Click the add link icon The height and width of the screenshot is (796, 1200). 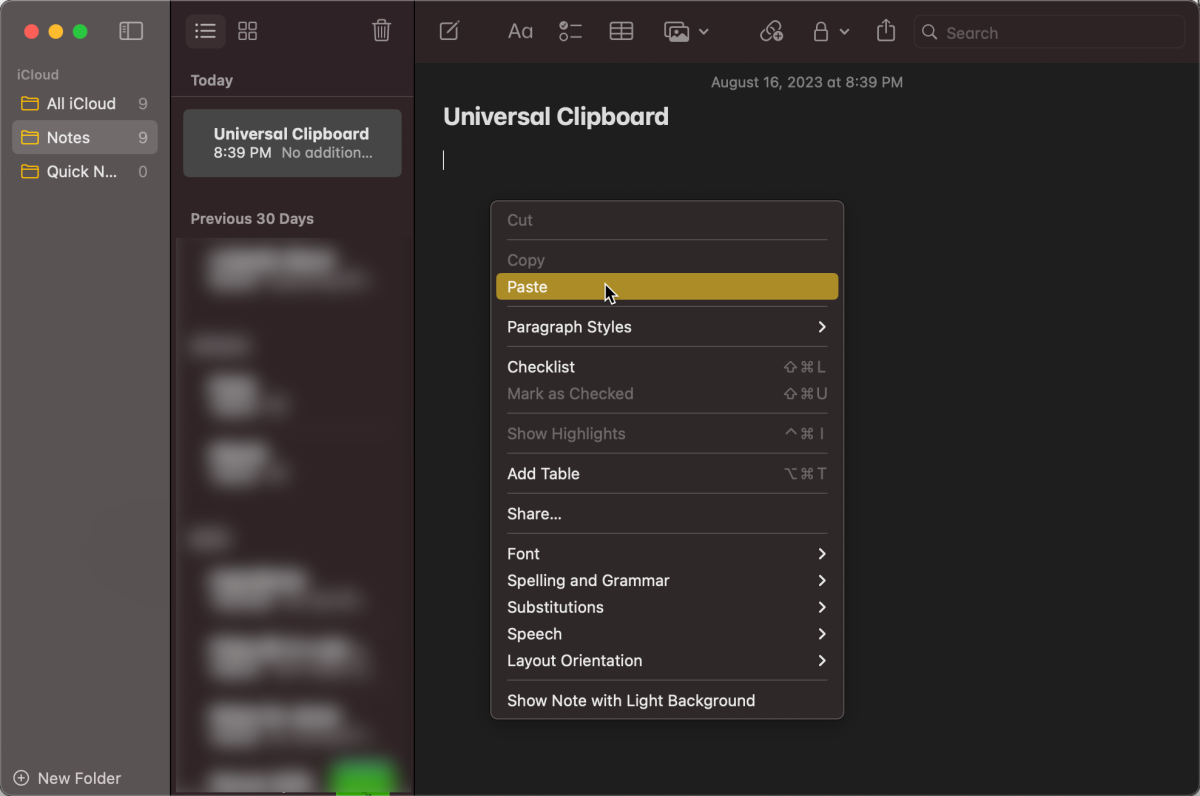tap(771, 31)
